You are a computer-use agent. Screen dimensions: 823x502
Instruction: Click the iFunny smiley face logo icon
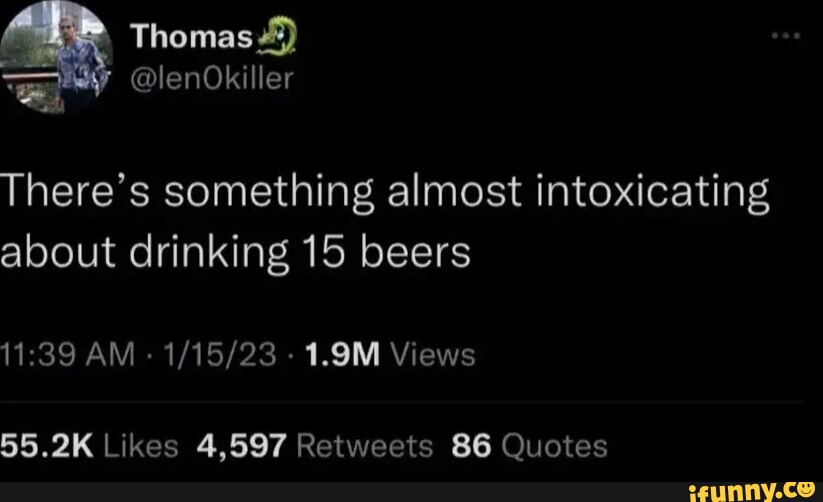coord(806,490)
